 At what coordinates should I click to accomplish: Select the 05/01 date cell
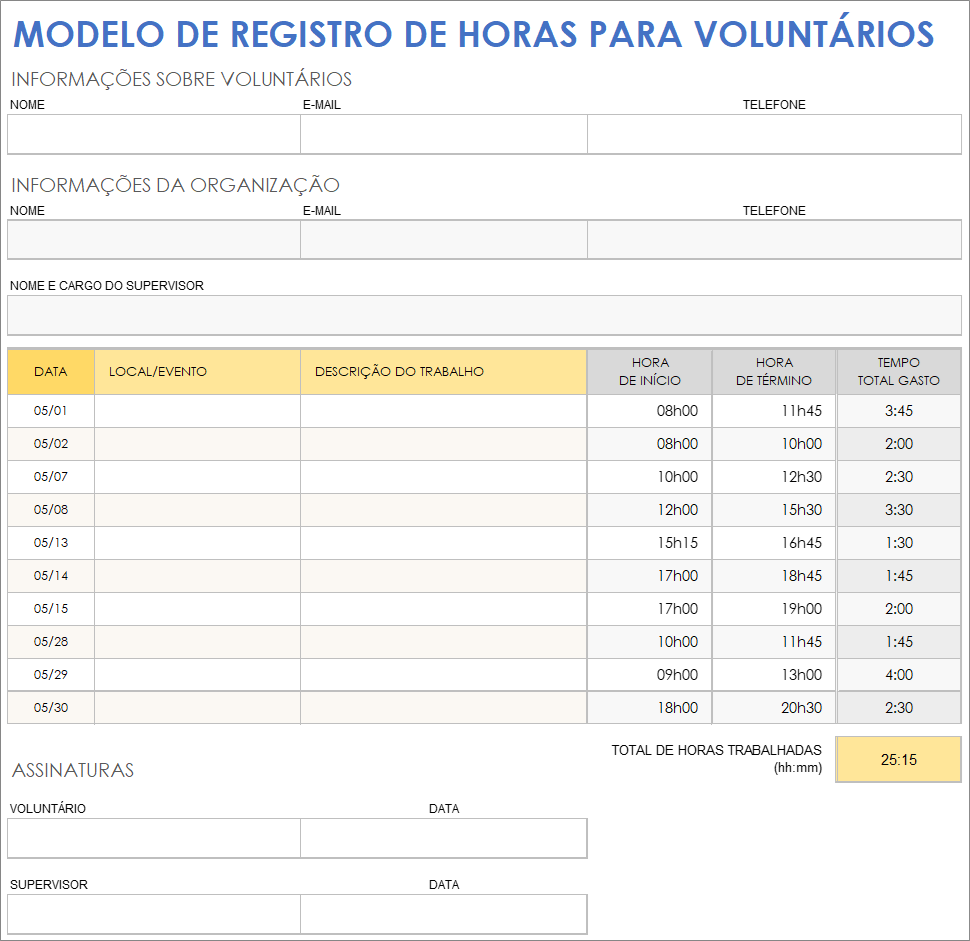(50, 410)
